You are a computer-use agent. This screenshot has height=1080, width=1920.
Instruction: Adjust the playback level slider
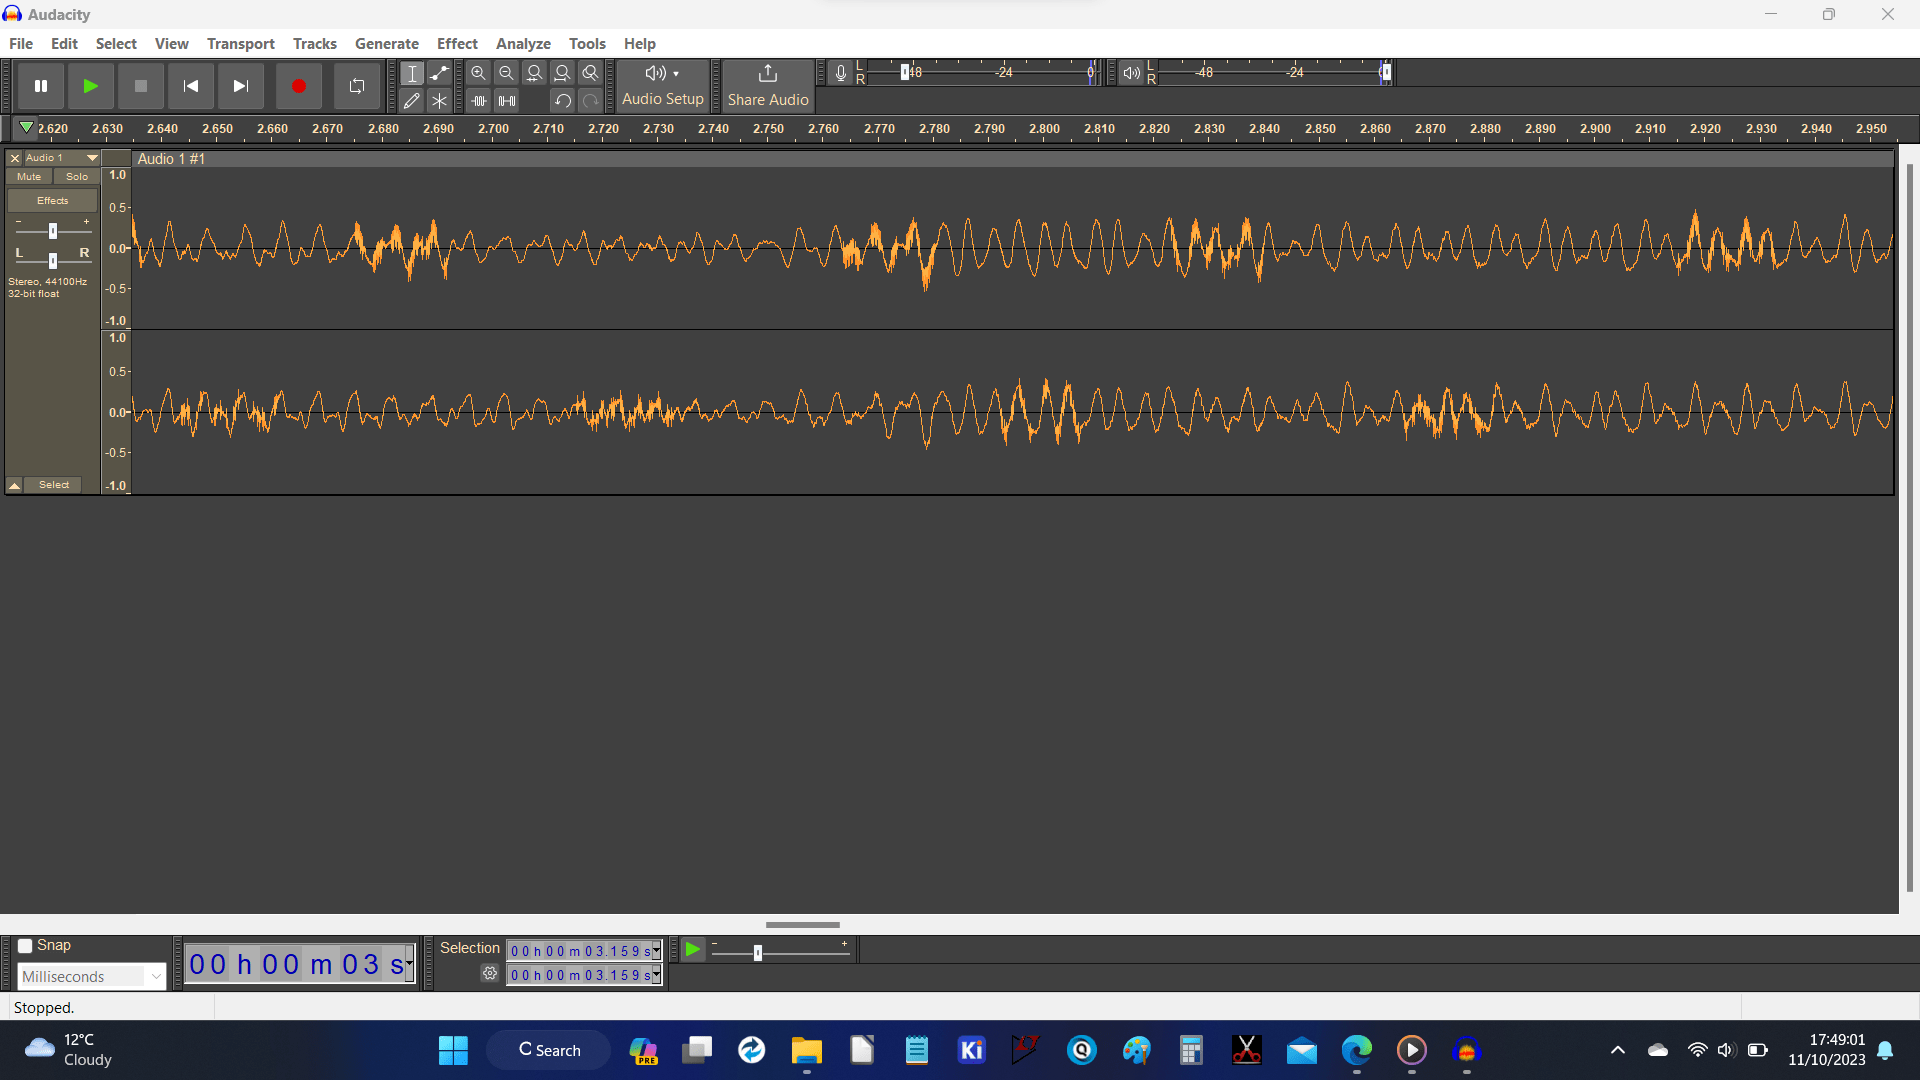pos(1386,72)
